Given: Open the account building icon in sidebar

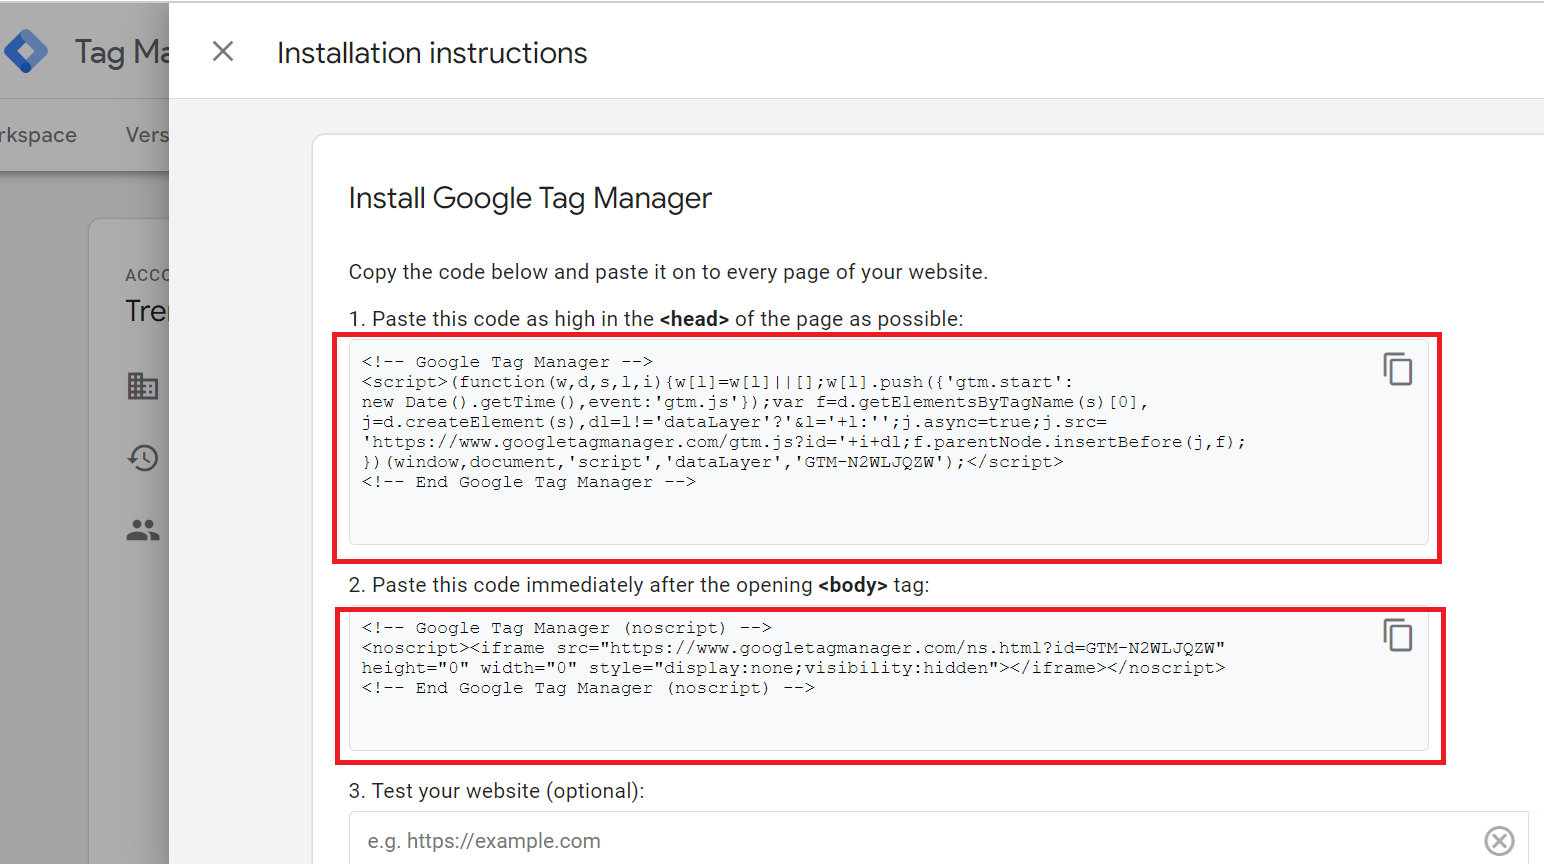Looking at the screenshot, I should 143,386.
